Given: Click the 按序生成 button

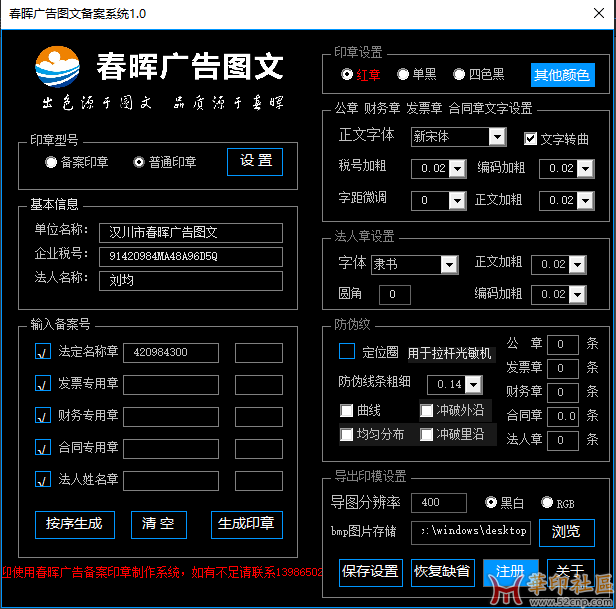Looking at the screenshot, I should pos(75,525).
